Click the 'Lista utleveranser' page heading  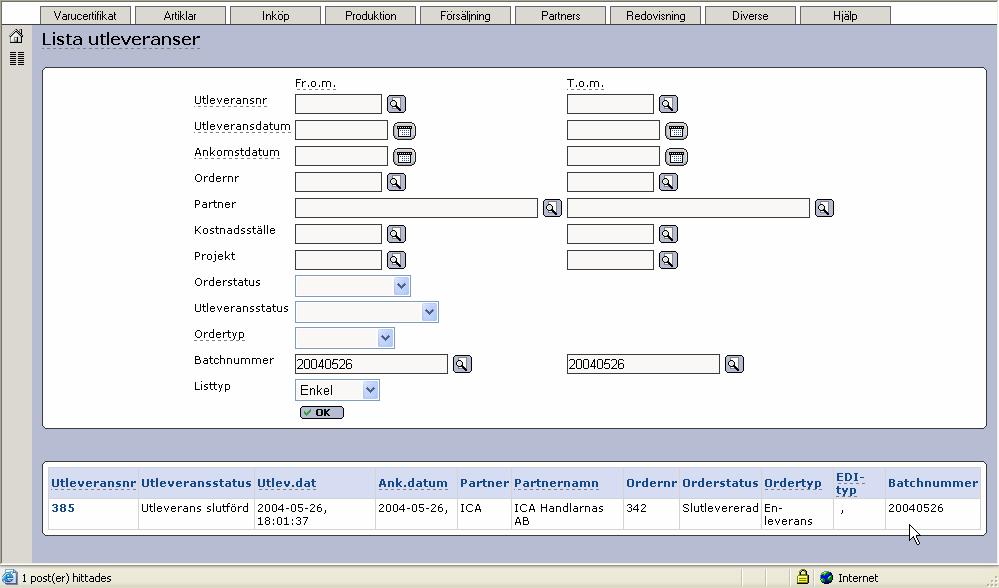click(x=121, y=39)
